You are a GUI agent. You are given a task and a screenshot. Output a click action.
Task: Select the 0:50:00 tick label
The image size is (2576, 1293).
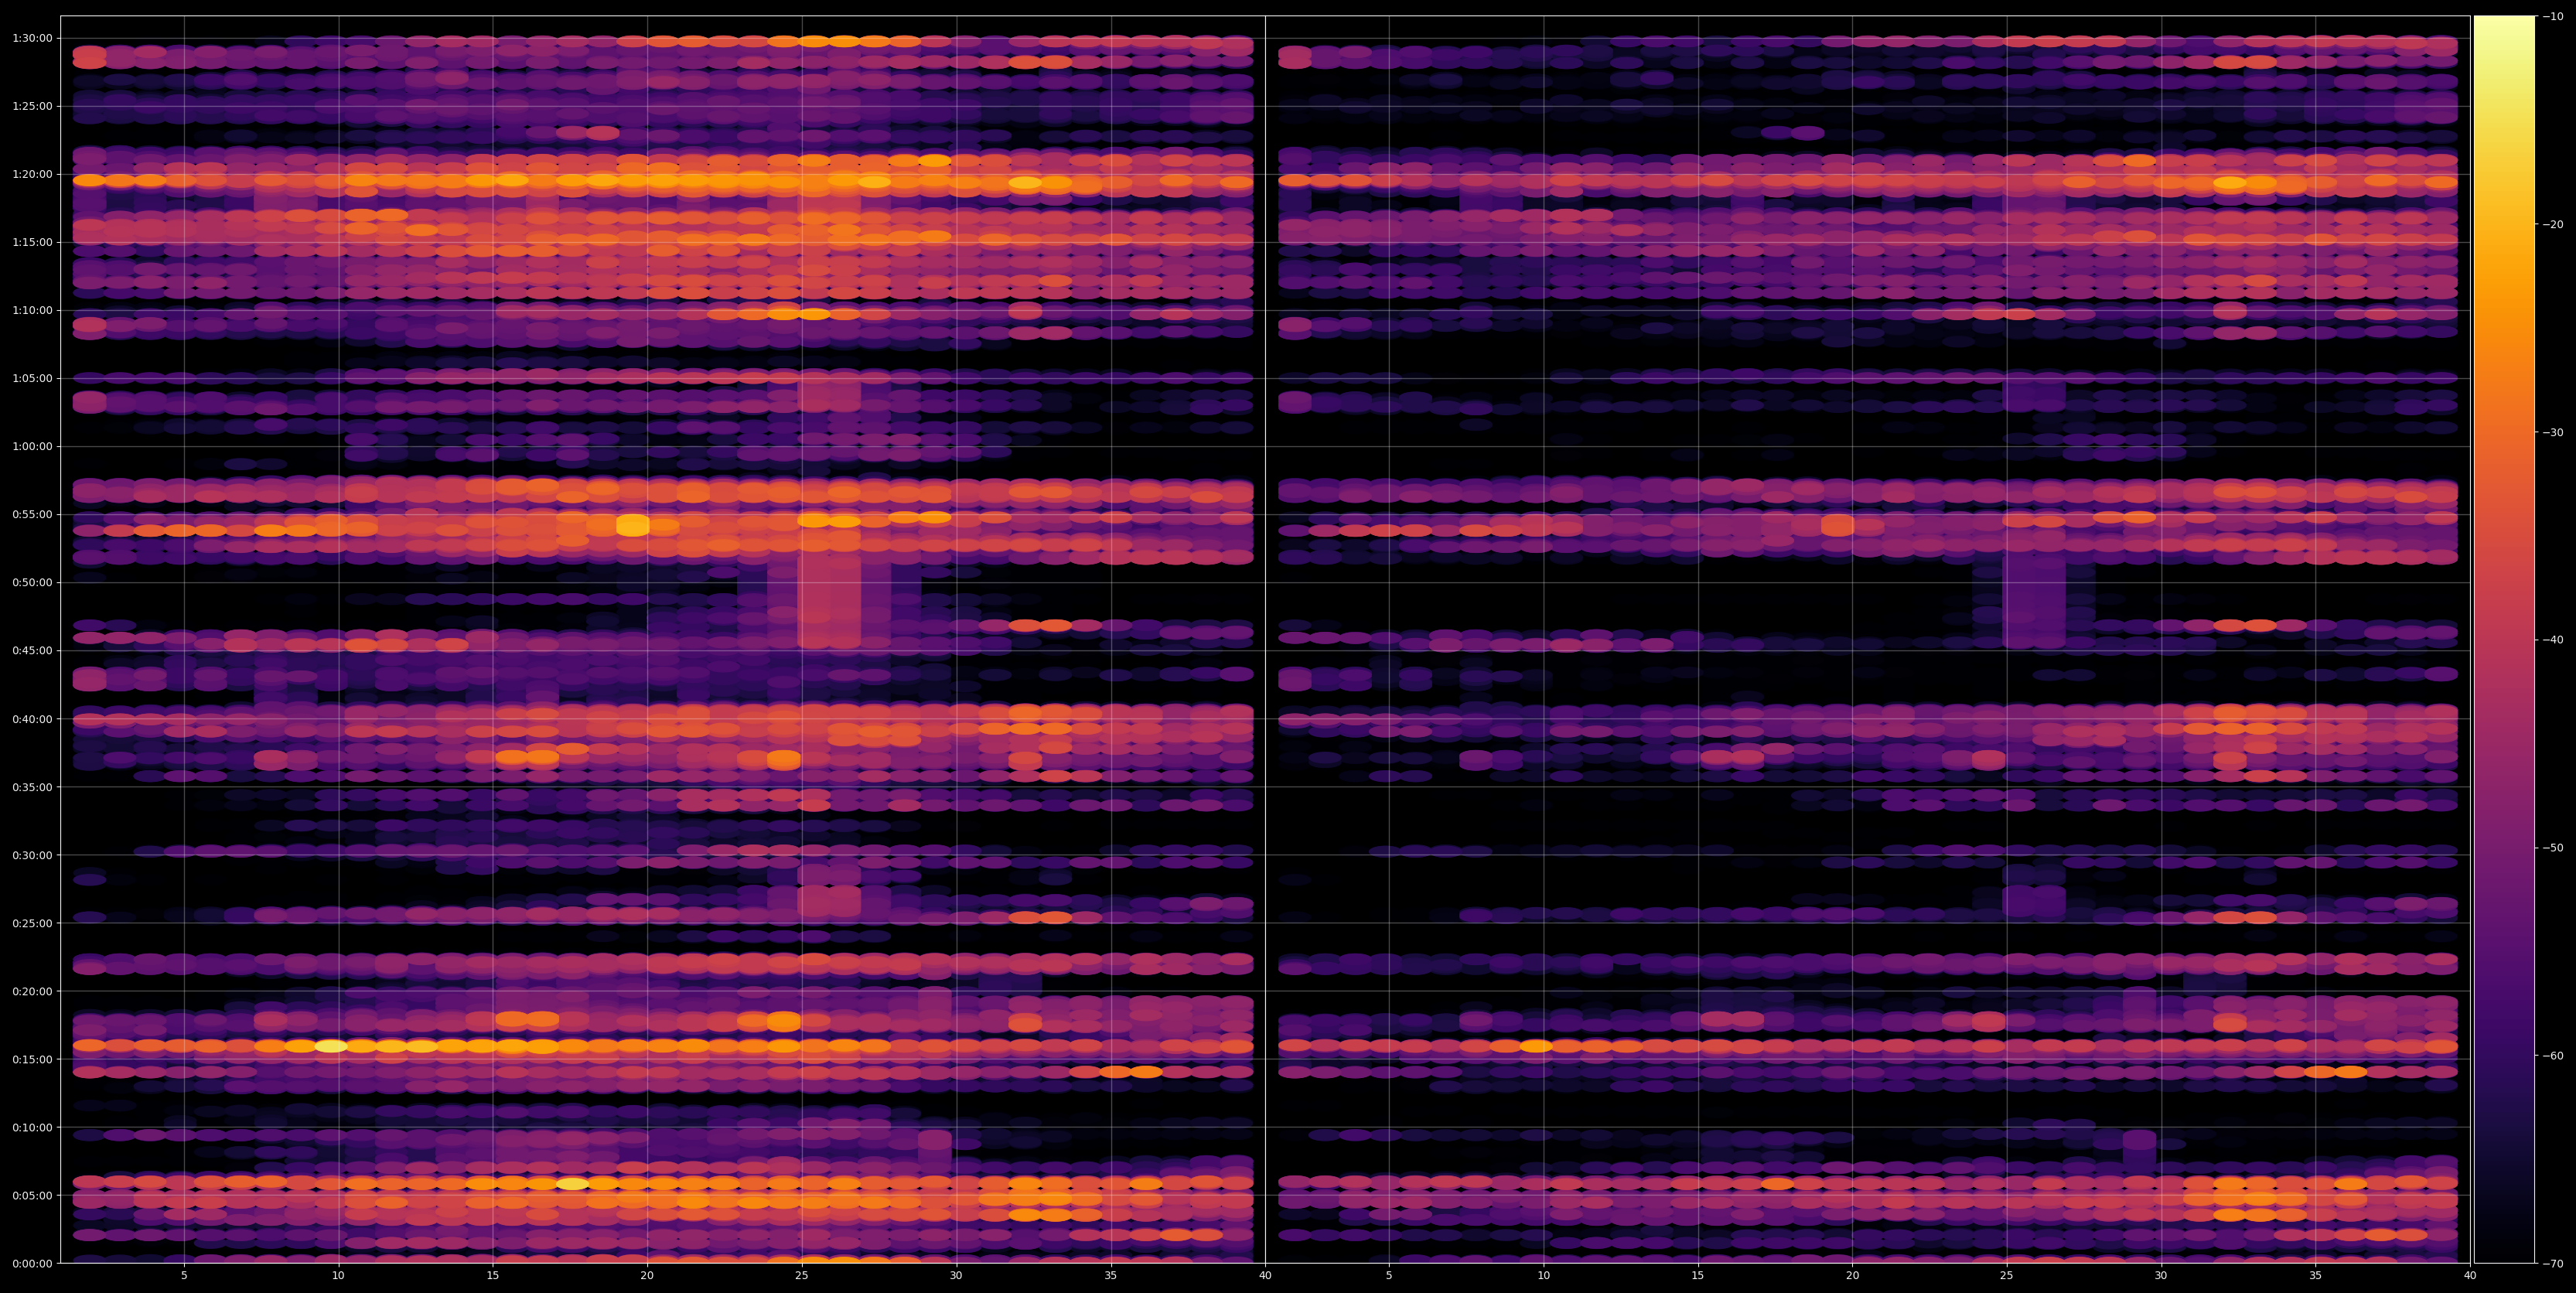point(32,583)
